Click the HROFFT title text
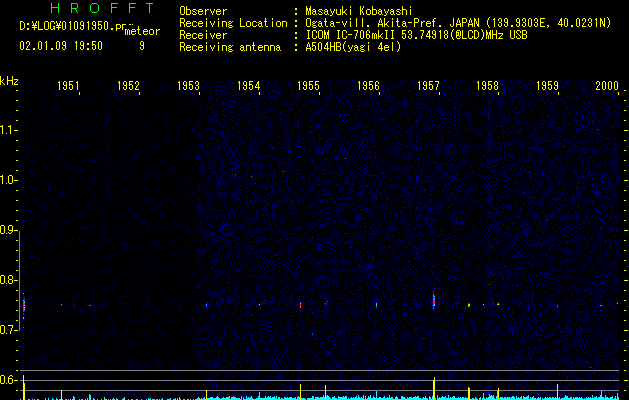Image resolution: width=629 pixels, height=400 pixels. [102, 8]
